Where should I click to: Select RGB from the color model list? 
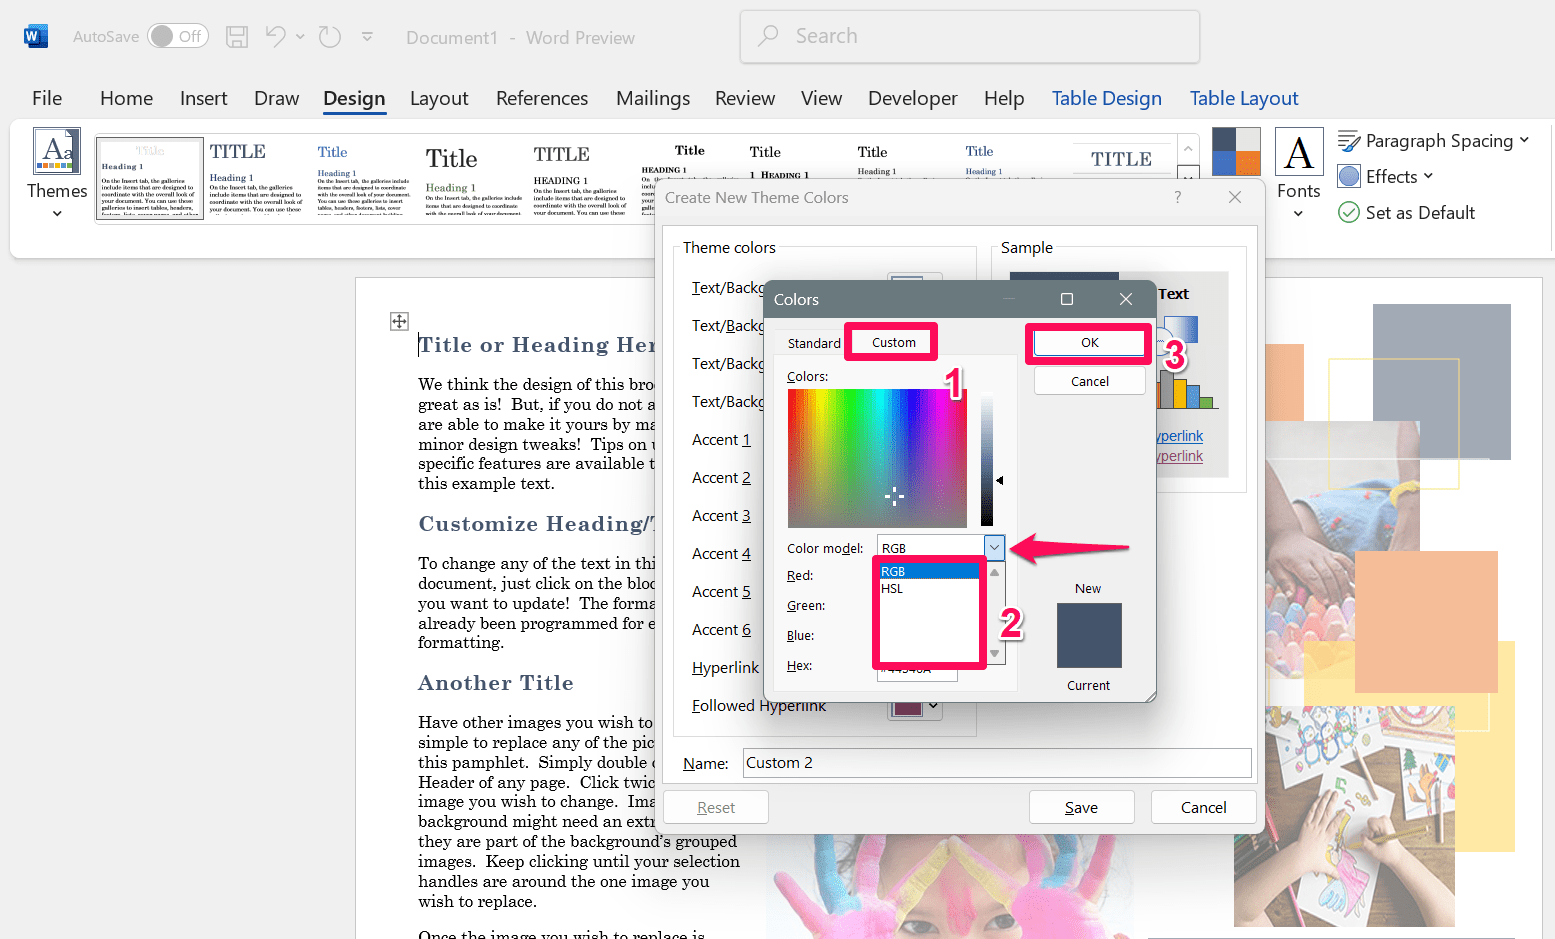(929, 571)
